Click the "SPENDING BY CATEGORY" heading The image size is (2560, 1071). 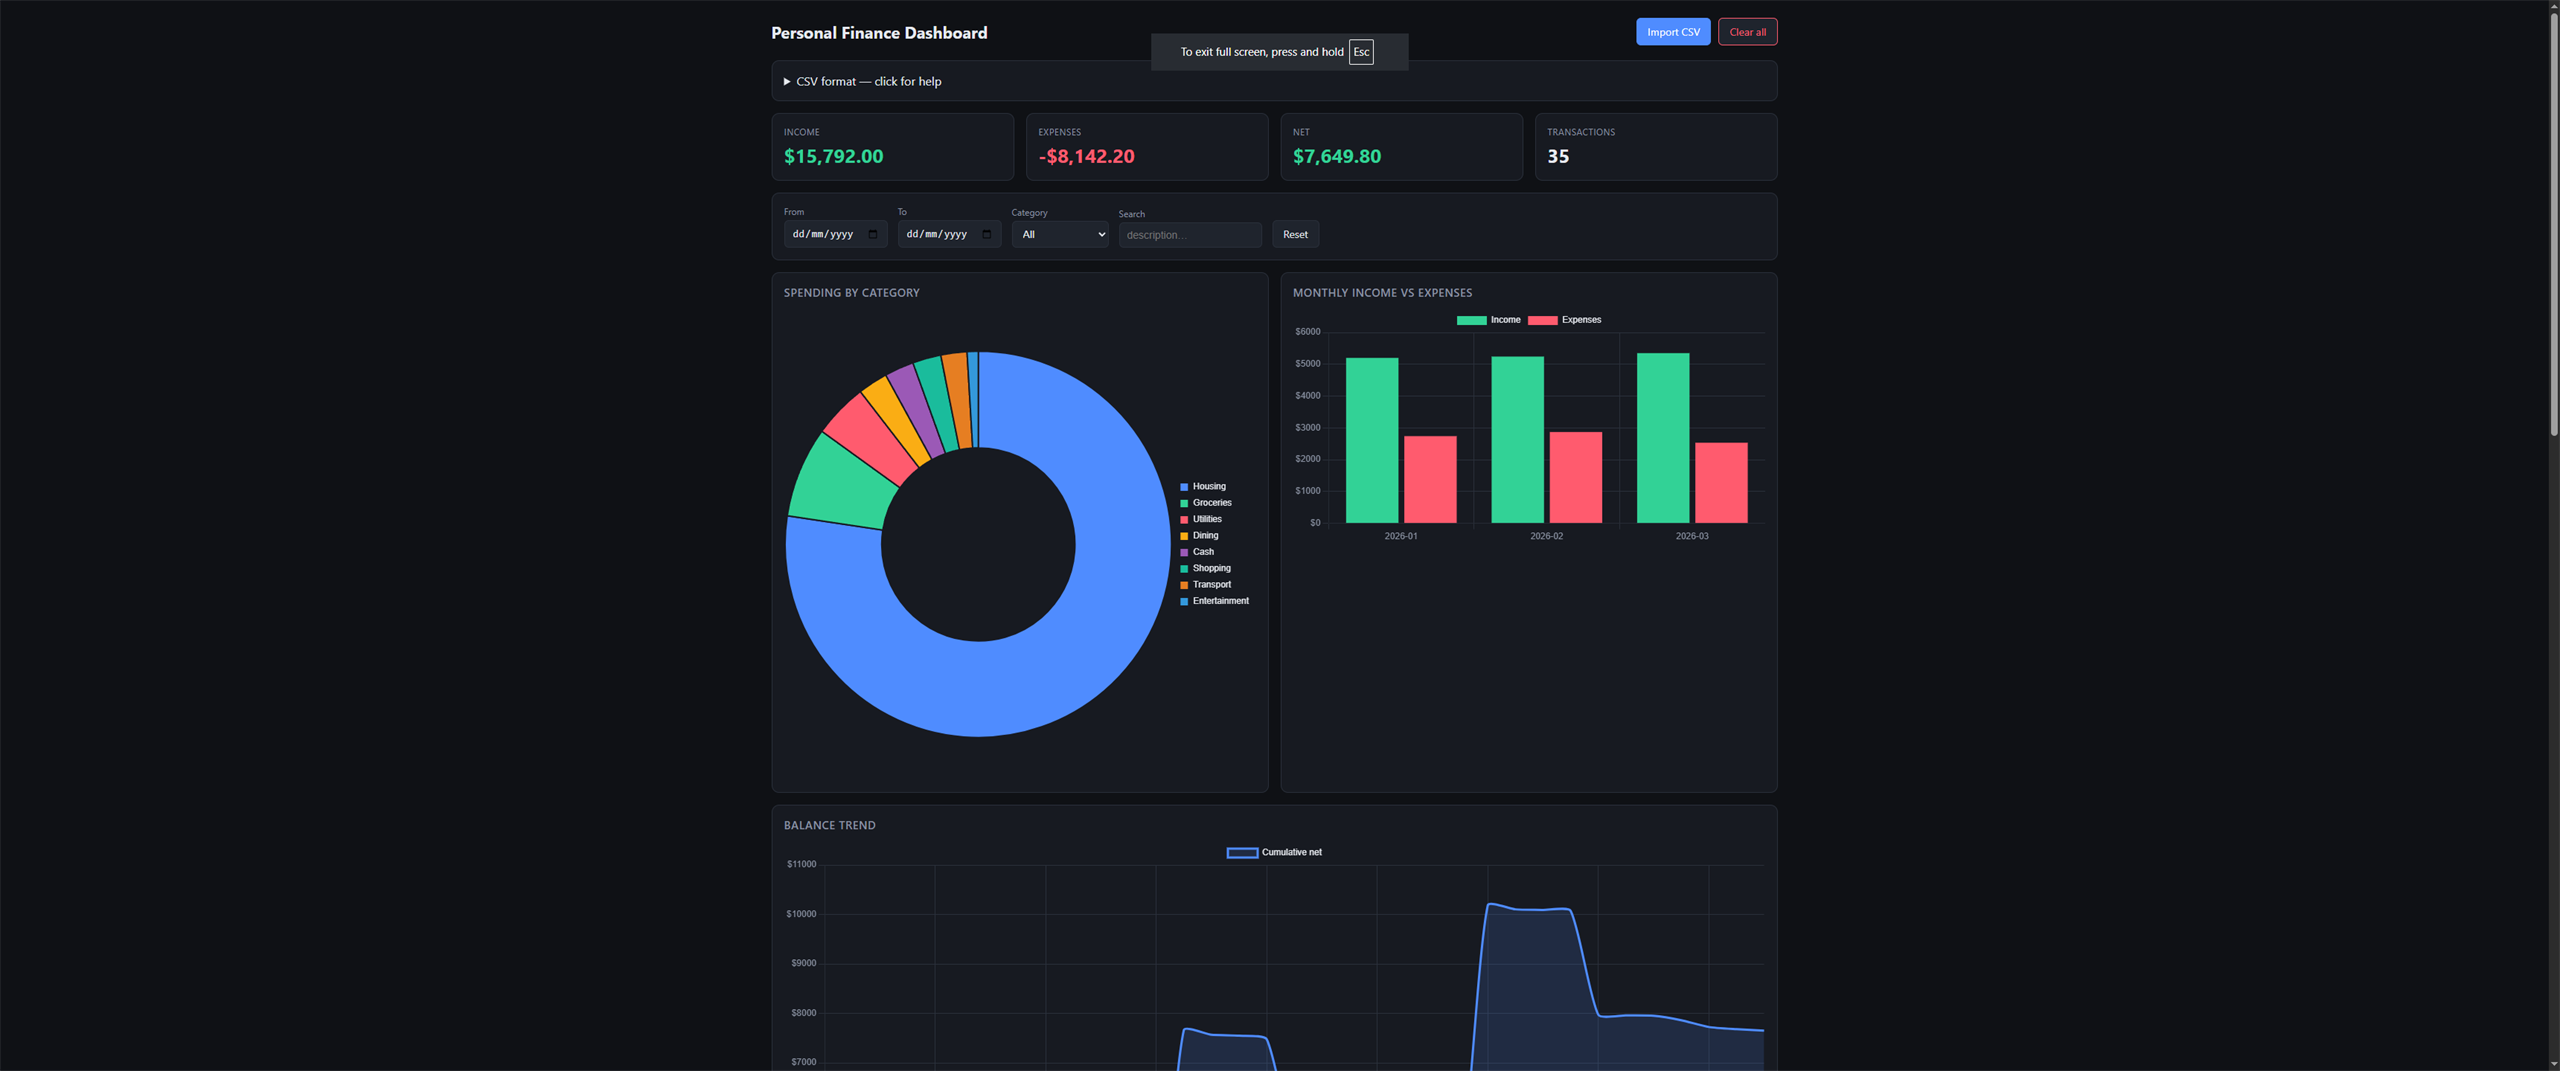coord(852,293)
